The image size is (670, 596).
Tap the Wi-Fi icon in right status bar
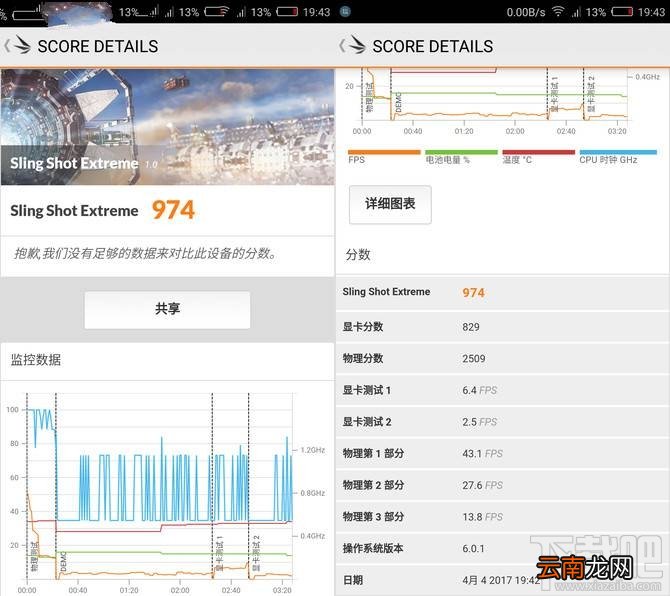tap(558, 12)
